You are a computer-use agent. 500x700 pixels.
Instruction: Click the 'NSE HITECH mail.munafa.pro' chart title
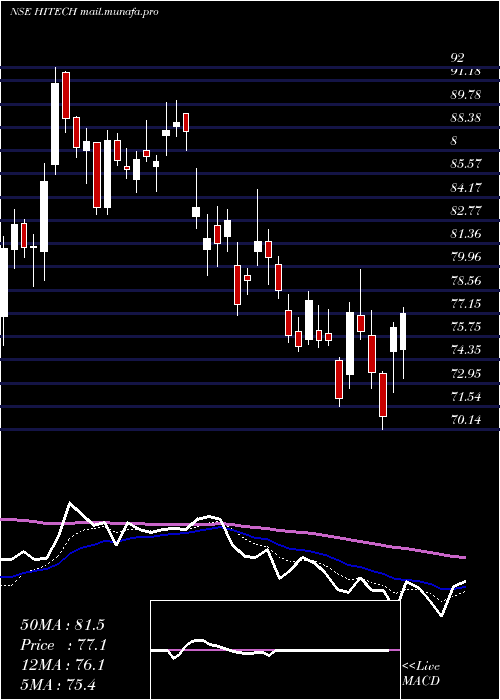(x=84, y=12)
